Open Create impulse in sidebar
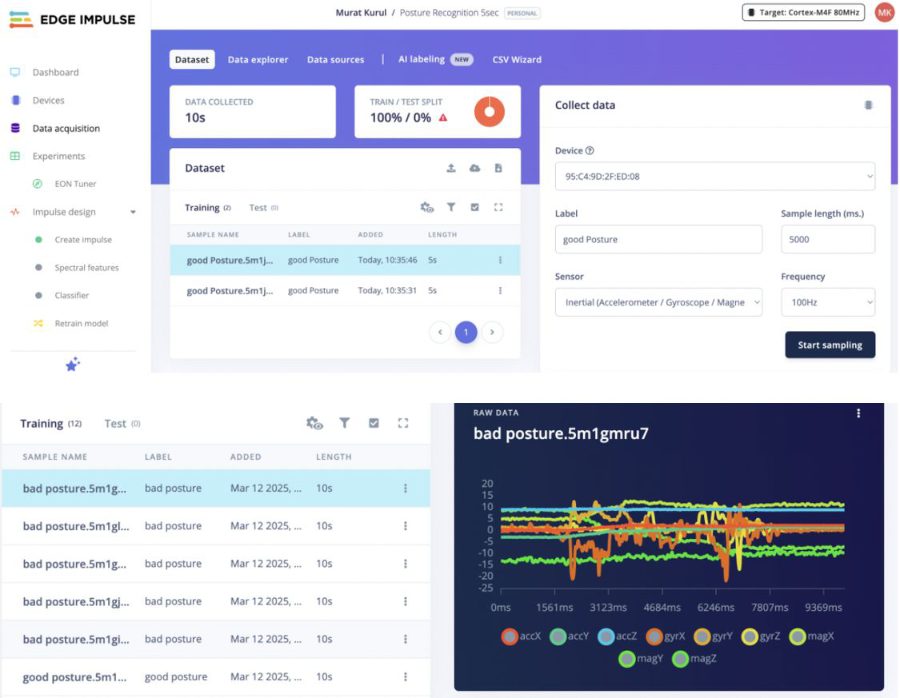 pos(83,239)
